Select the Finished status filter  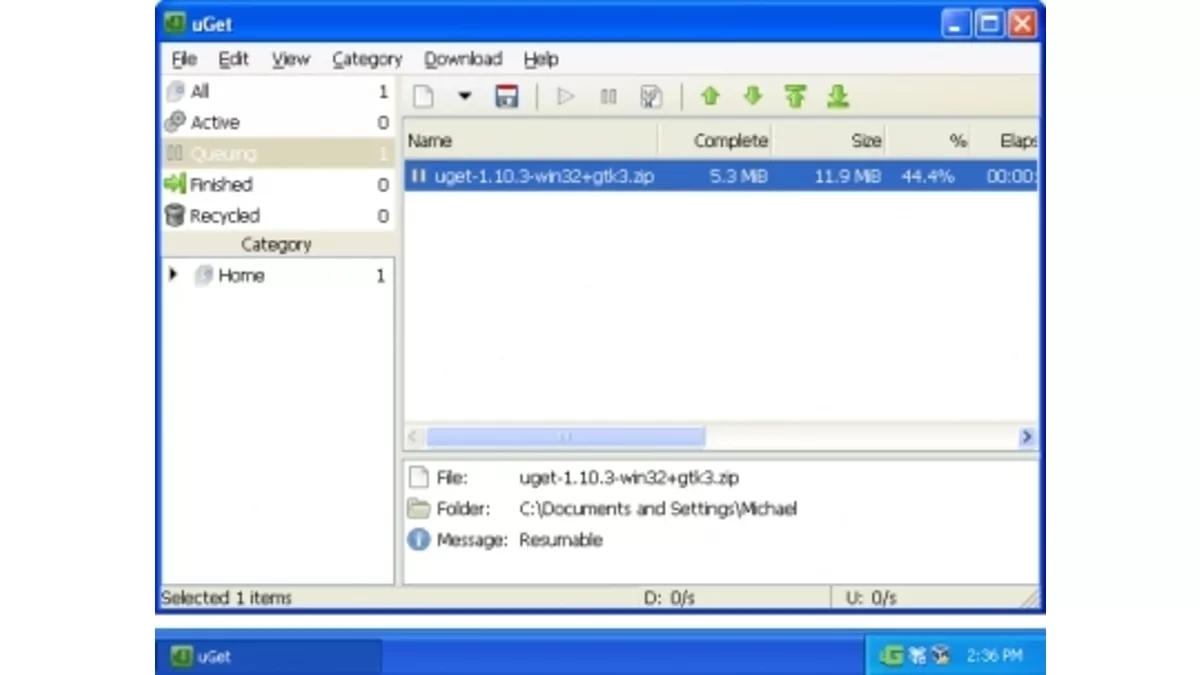point(221,185)
